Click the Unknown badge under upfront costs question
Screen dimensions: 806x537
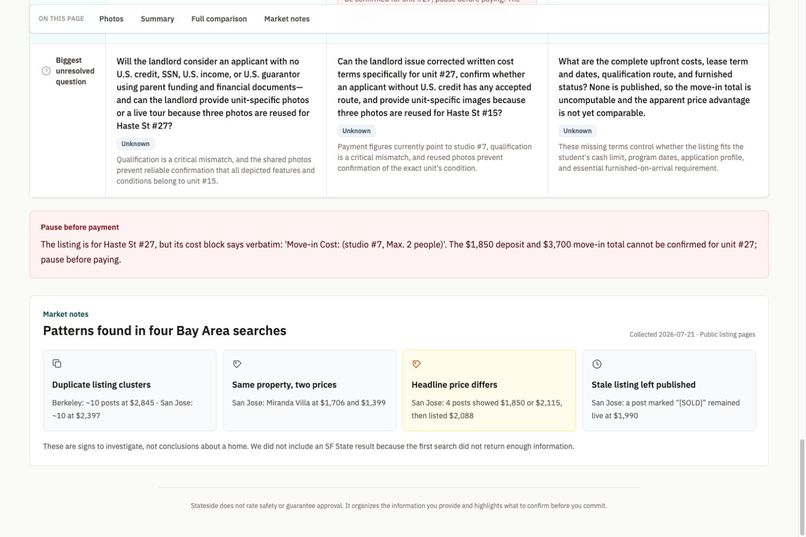[x=577, y=131]
